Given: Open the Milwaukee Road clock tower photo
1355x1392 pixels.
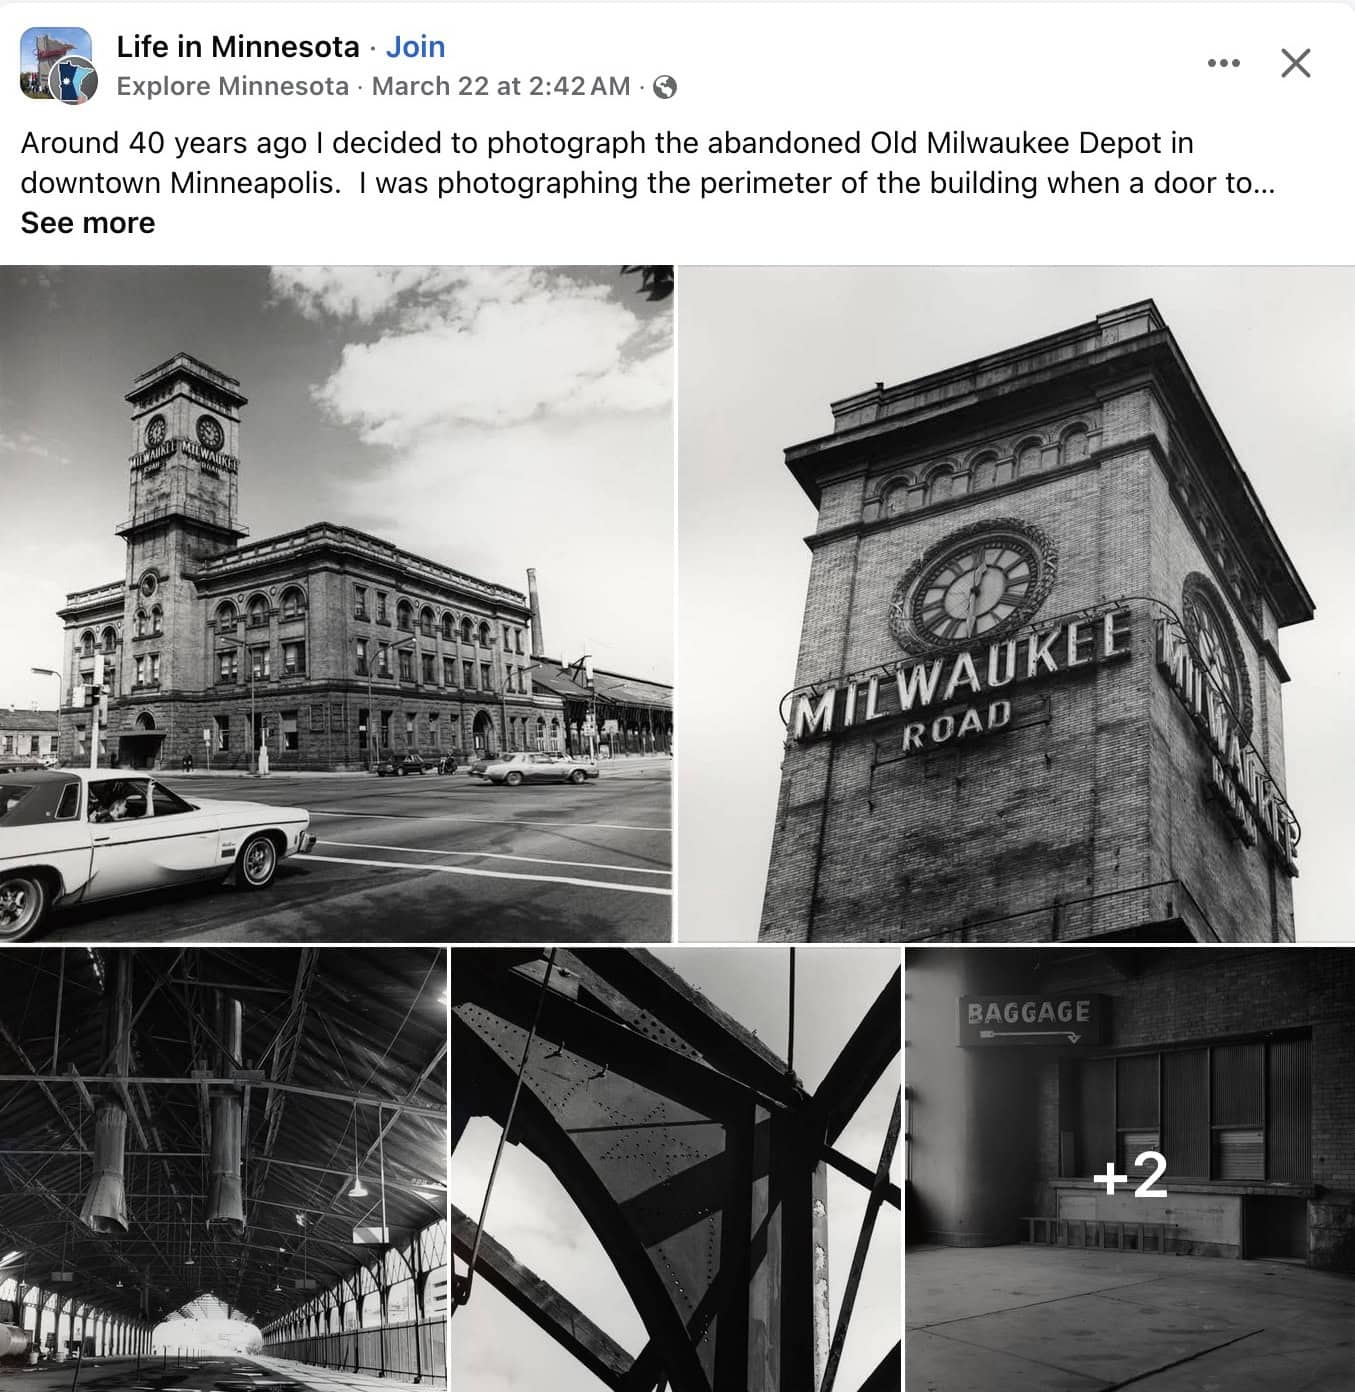Looking at the screenshot, I should (x=1016, y=604).
